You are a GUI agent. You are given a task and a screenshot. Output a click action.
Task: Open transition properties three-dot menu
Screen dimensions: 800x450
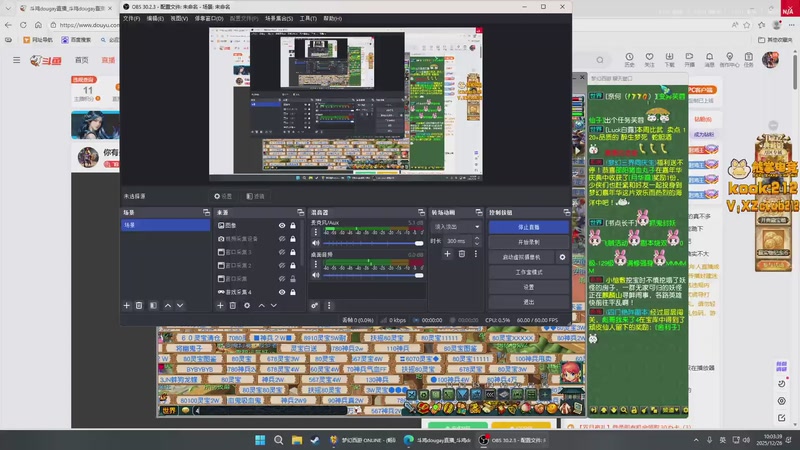coord(476,254)
